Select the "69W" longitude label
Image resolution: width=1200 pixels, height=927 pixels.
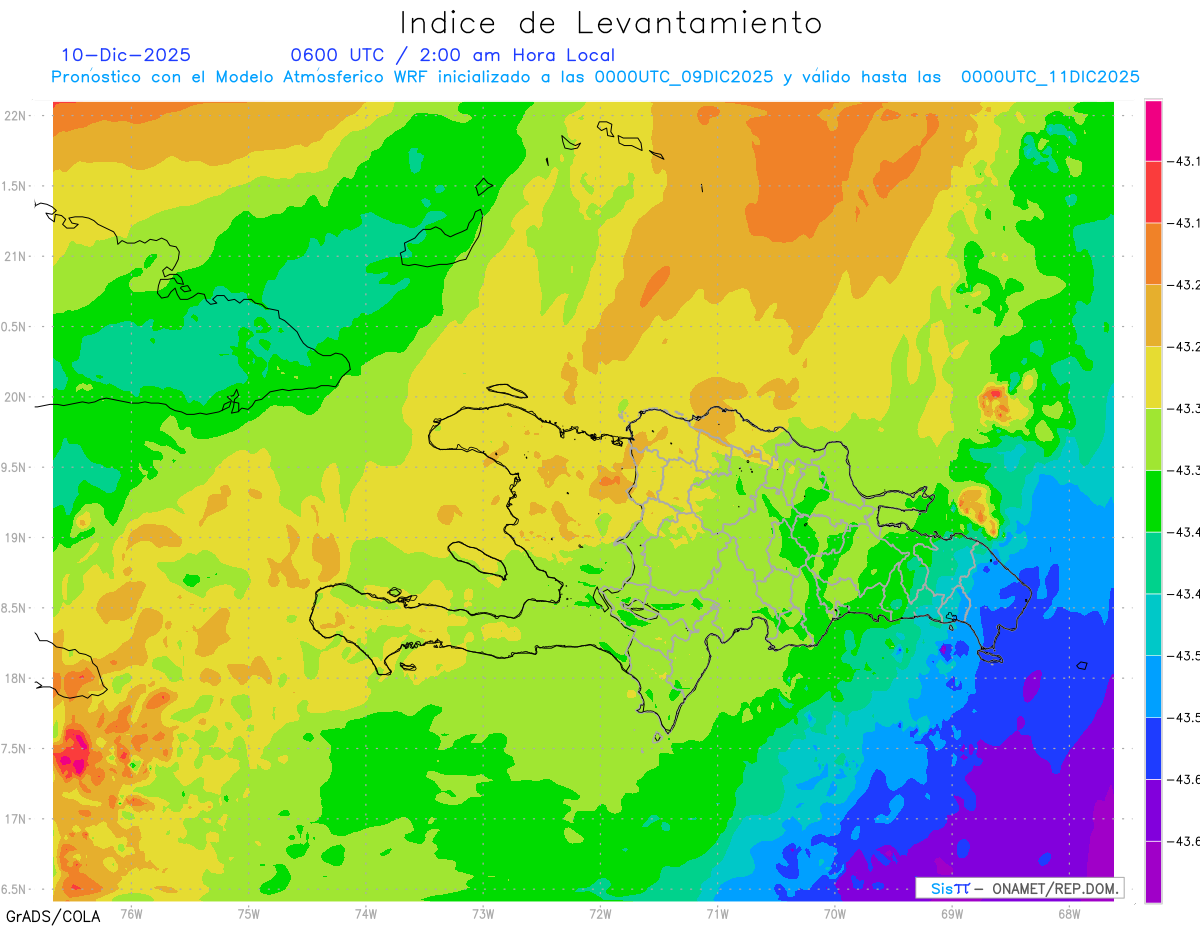(952, 913)
